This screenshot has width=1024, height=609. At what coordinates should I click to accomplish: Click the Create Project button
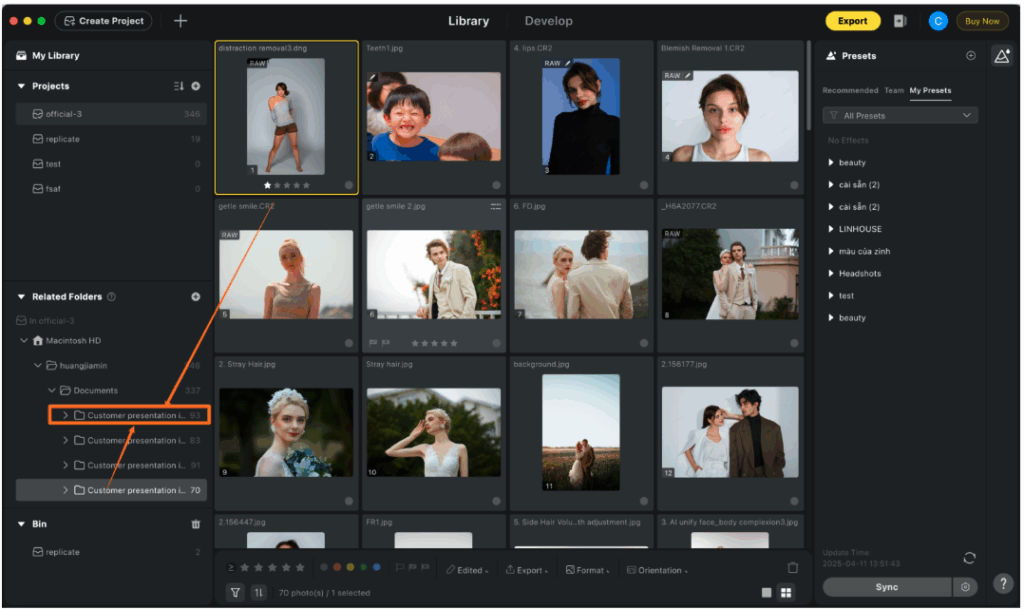[x=104, y=21]
